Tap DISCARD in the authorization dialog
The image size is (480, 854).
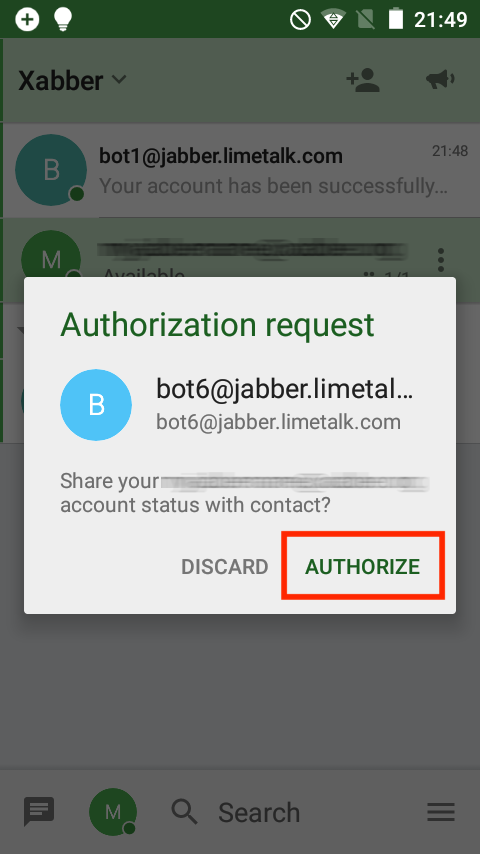224,567
